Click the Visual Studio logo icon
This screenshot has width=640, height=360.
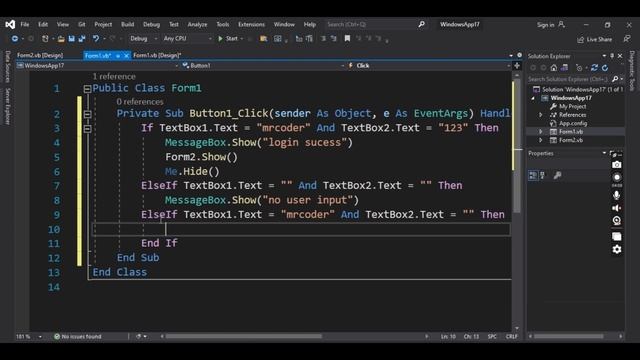[x=10, y=24]
